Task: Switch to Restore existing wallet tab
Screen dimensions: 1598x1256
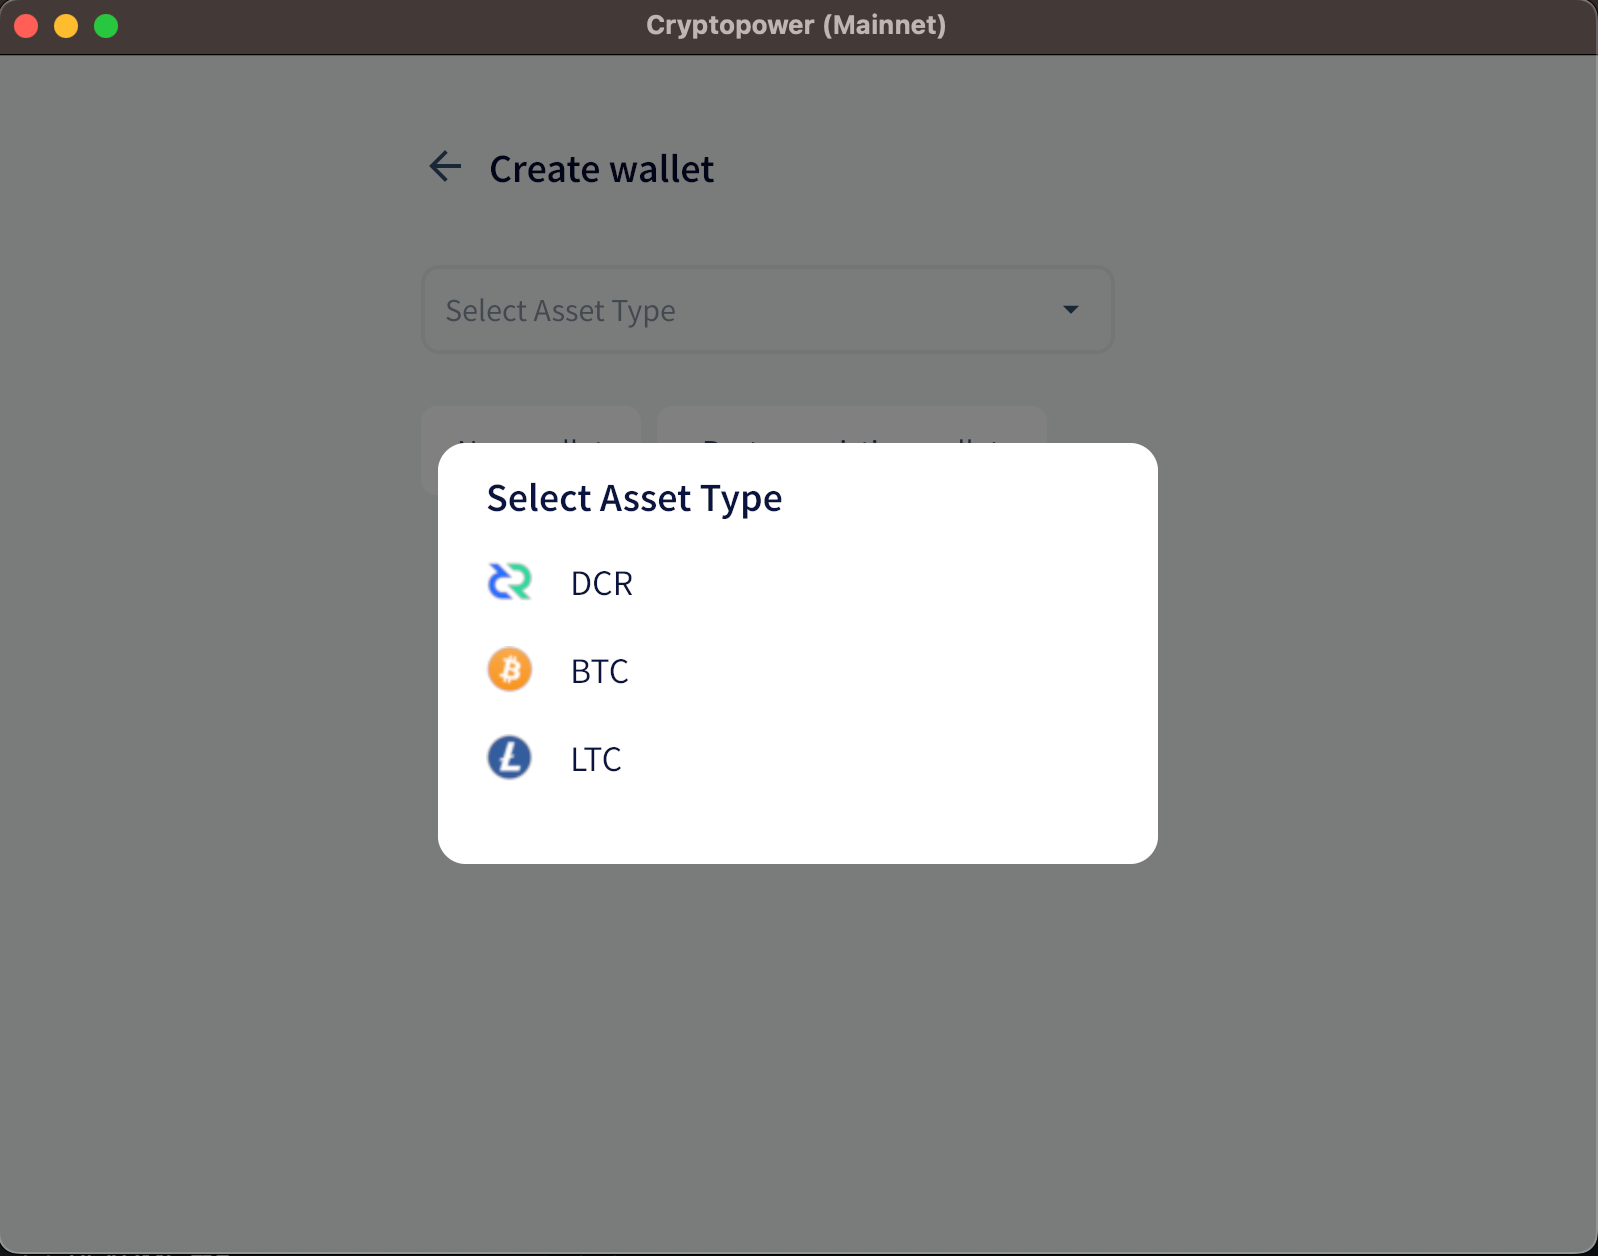Action: click(x=851, y=426)
